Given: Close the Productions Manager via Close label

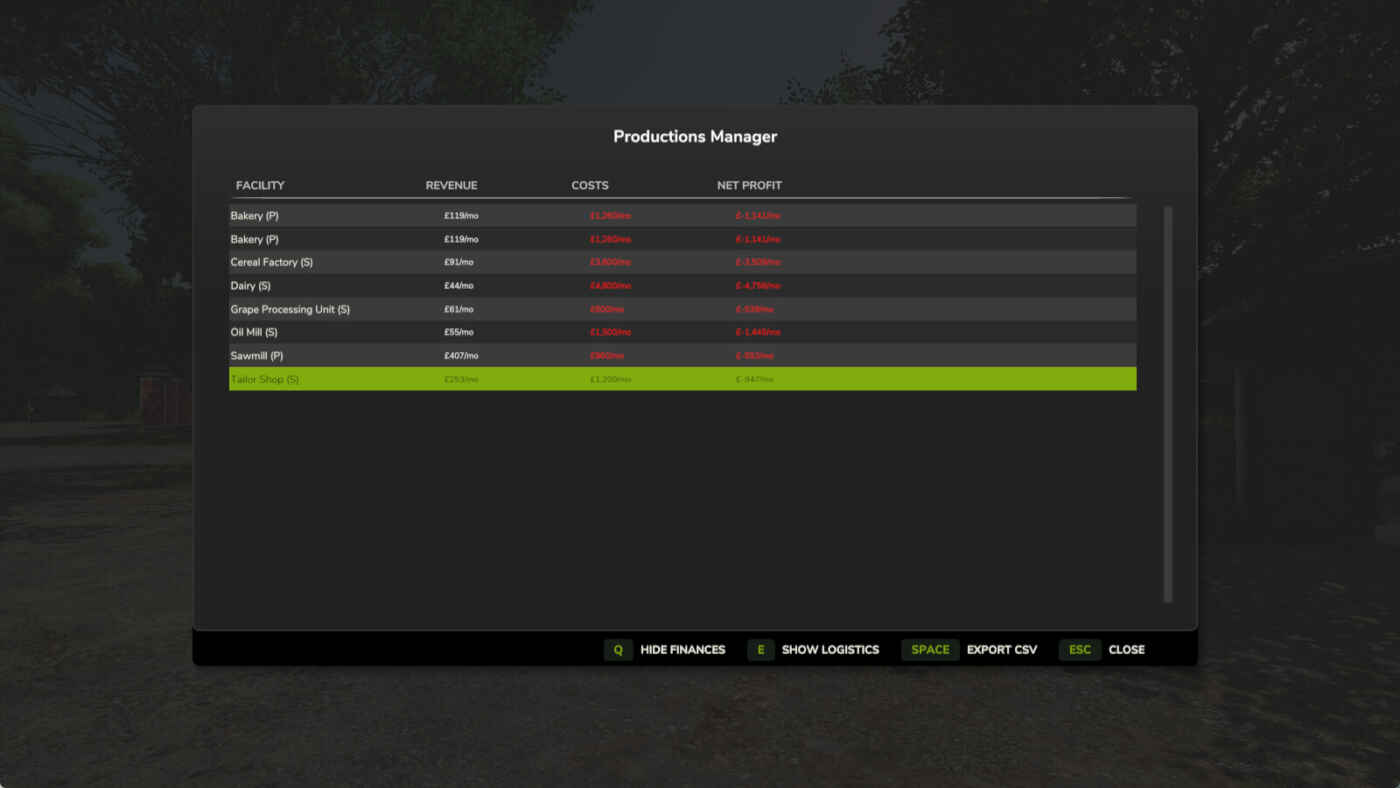Looking at the screenshot, I should pyautogui.click(x=1126, y=650).
